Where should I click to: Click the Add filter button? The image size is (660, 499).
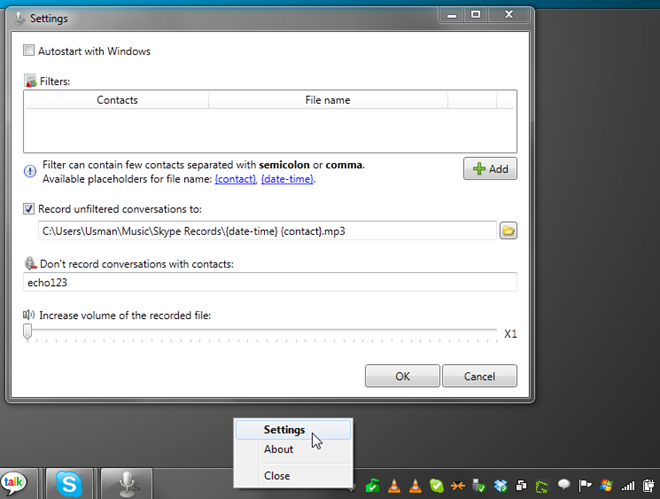490,169
